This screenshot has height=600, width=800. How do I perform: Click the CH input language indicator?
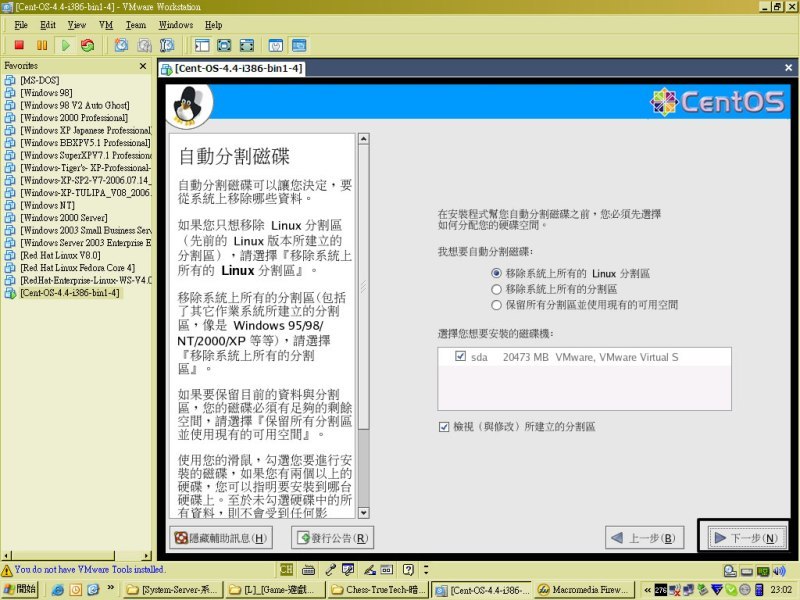(287, 570)
